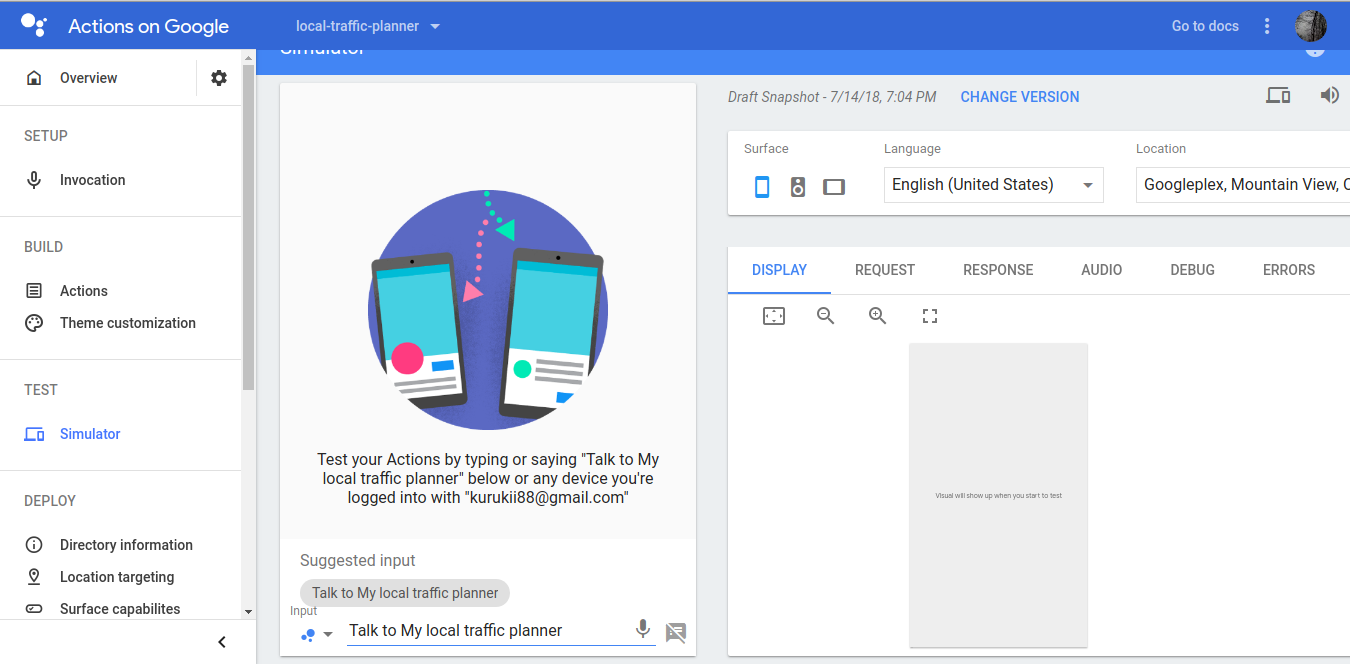The width and height of the screenshot is (1350, 664).
Task: Switch to the DISPLAY tab
Action: click(x=780, y=270)
